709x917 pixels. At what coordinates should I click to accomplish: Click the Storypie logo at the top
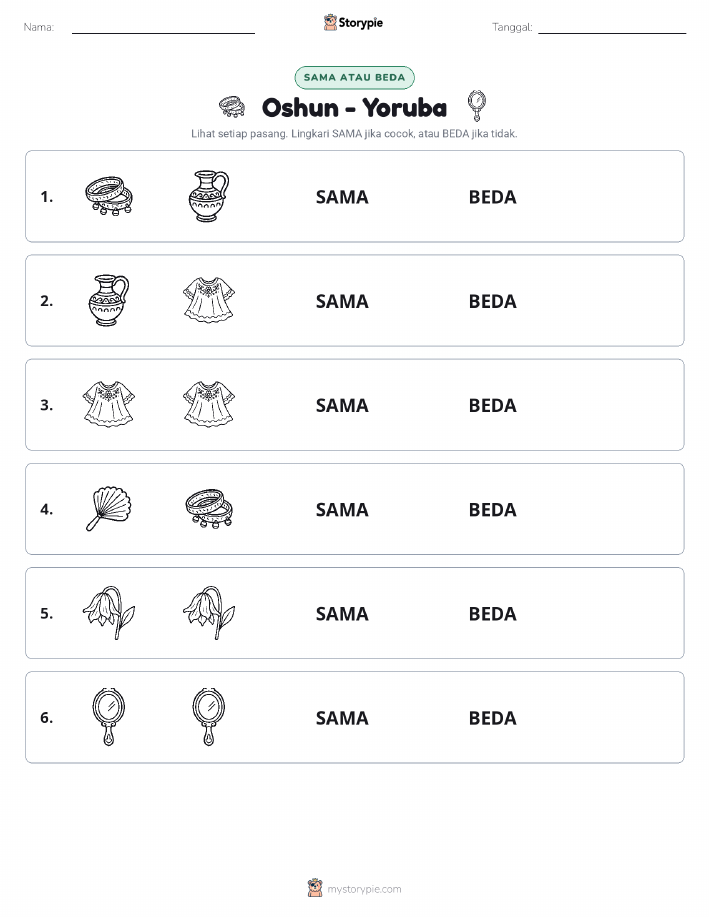click(353, 23)
